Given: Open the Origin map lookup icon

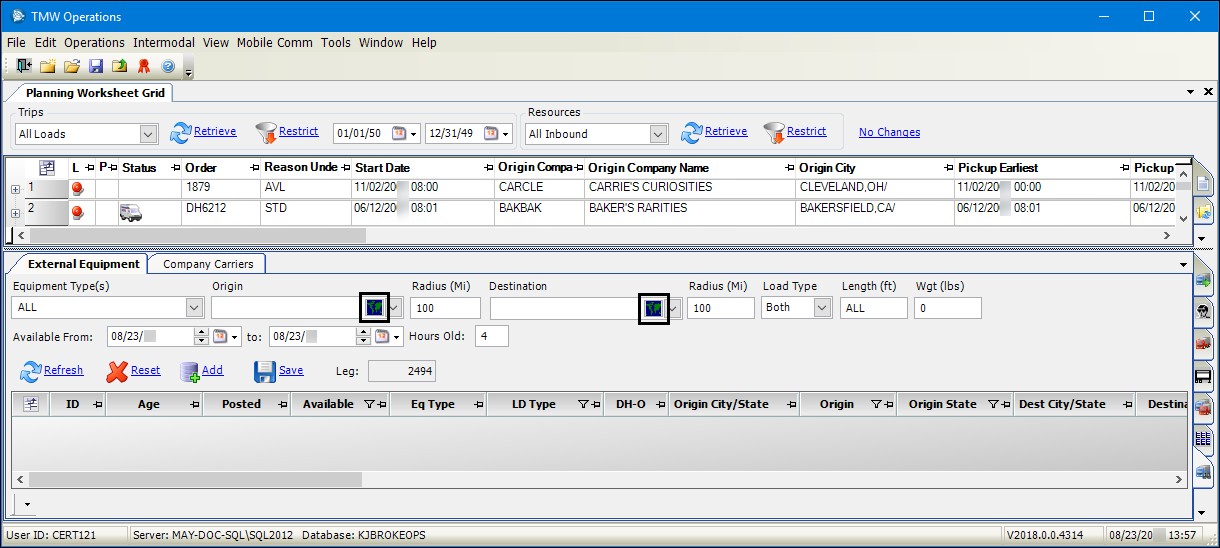Looking at the screenshot, I should [x=373, y=308].
